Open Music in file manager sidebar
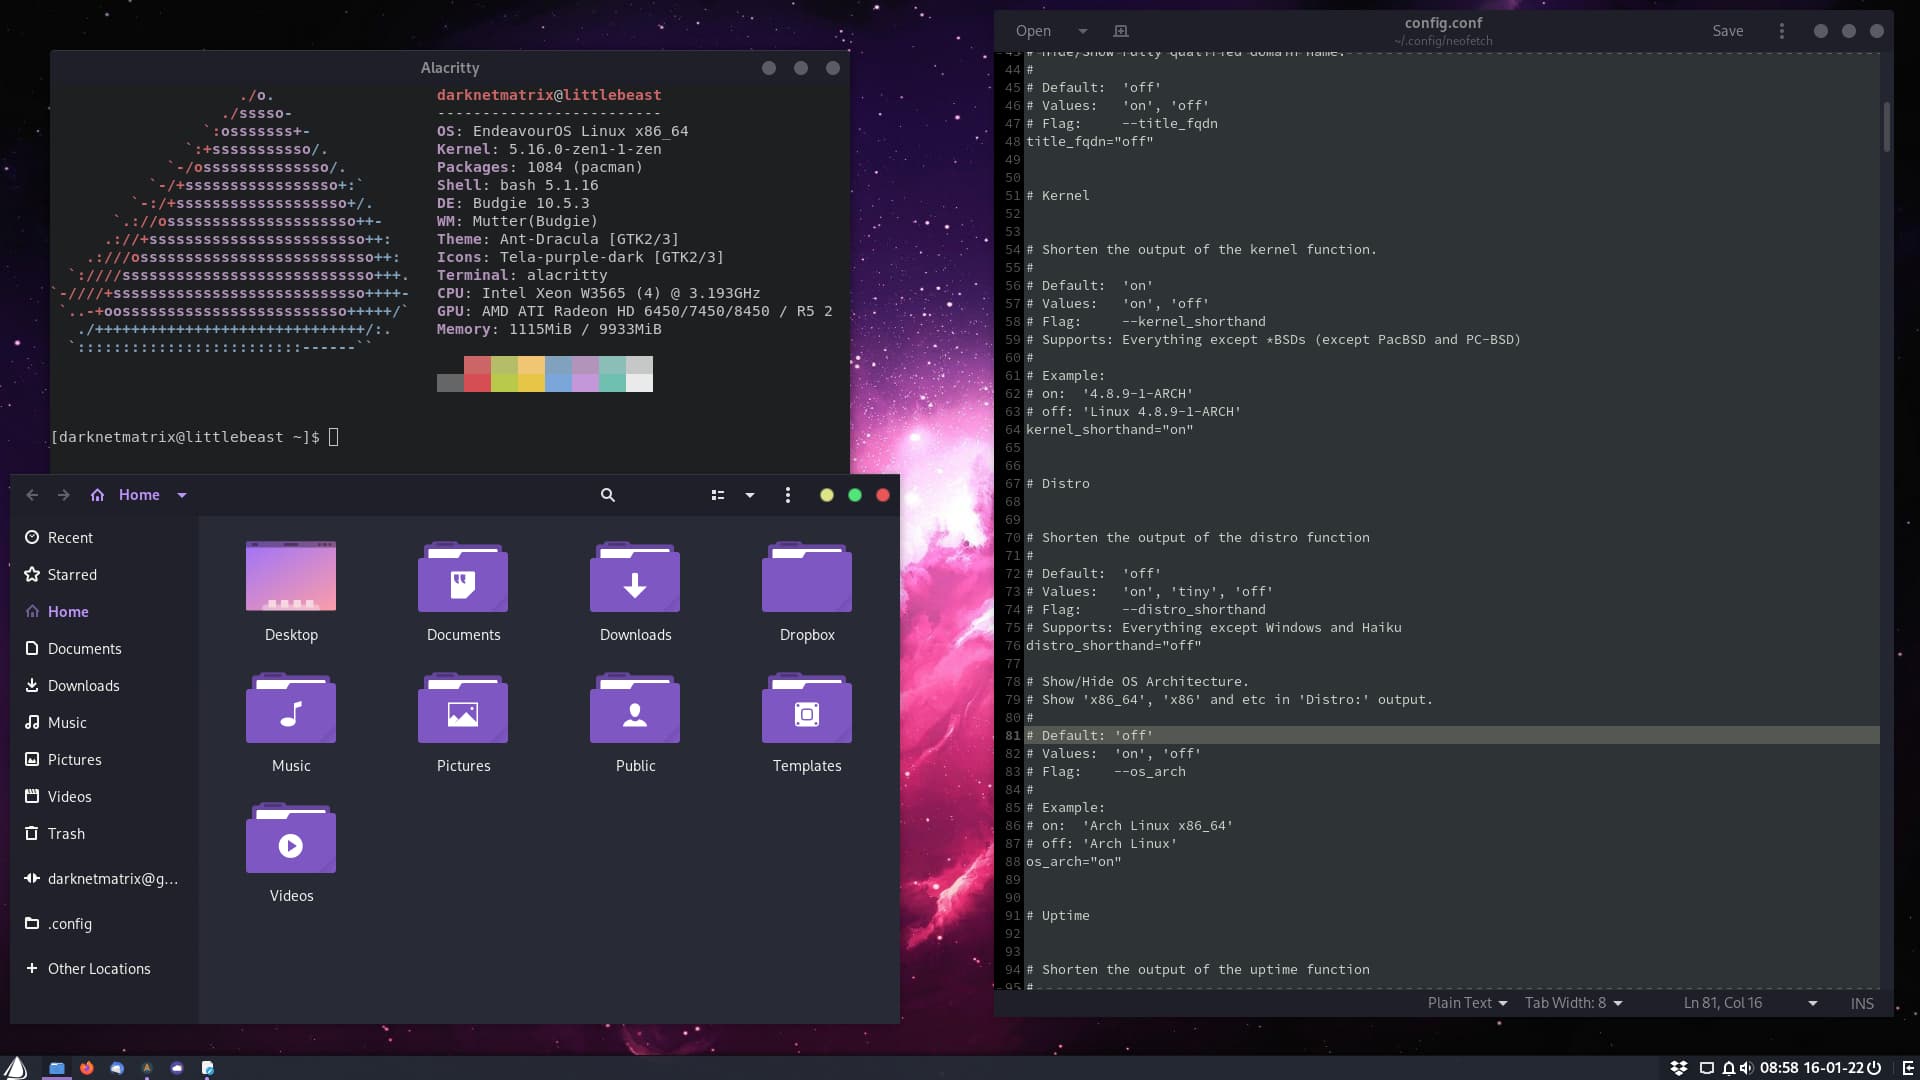The height and width of the screenshot is (1080, 1920). pyautogui.click(x=104, y=723)
